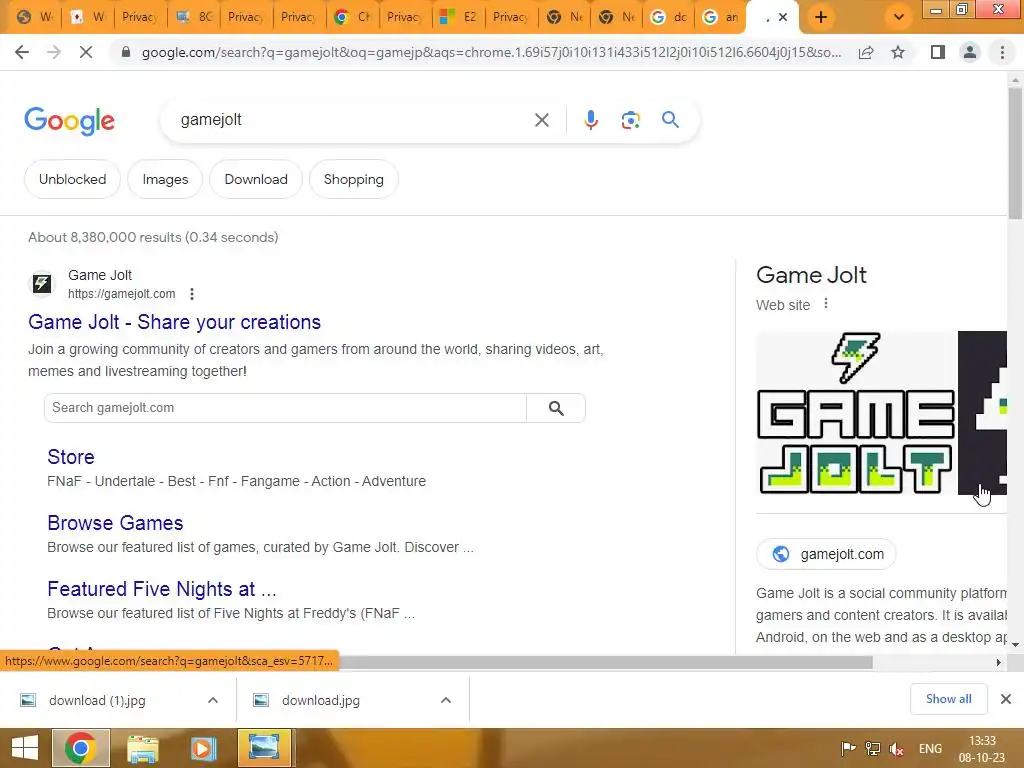Go back to the previous page
The width and height of the screenshot is (1024, 768).
coord(22,52)
